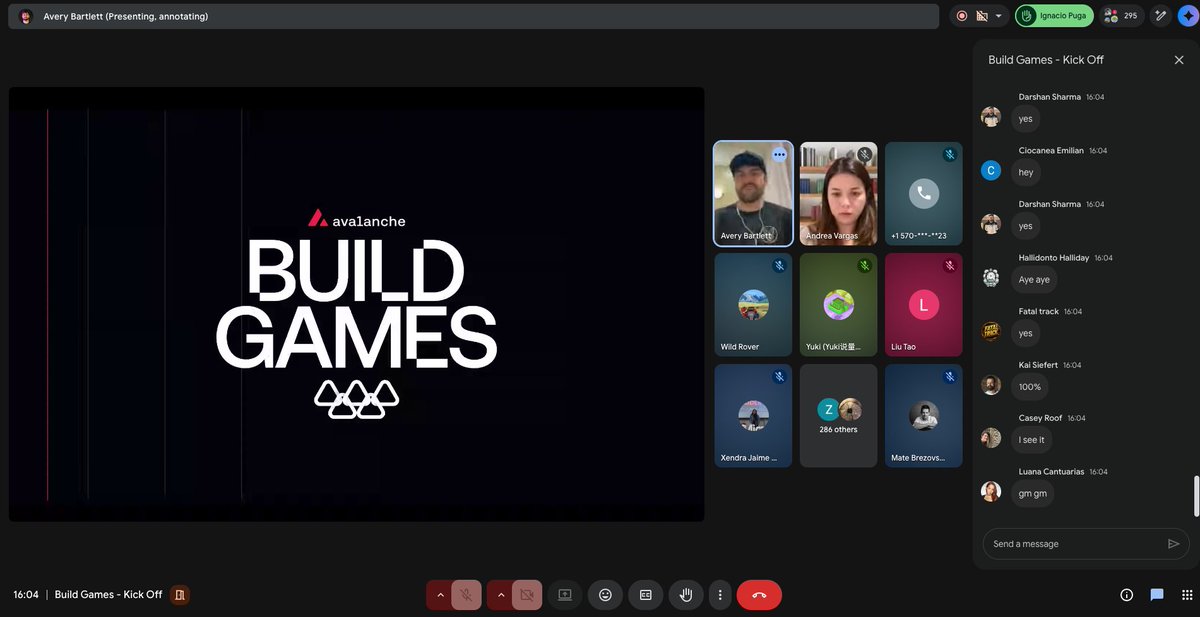Click muted mic icon on Mate Brezovs tile
The width and height of the screenshot is (1200, 617).
point(950,377)
